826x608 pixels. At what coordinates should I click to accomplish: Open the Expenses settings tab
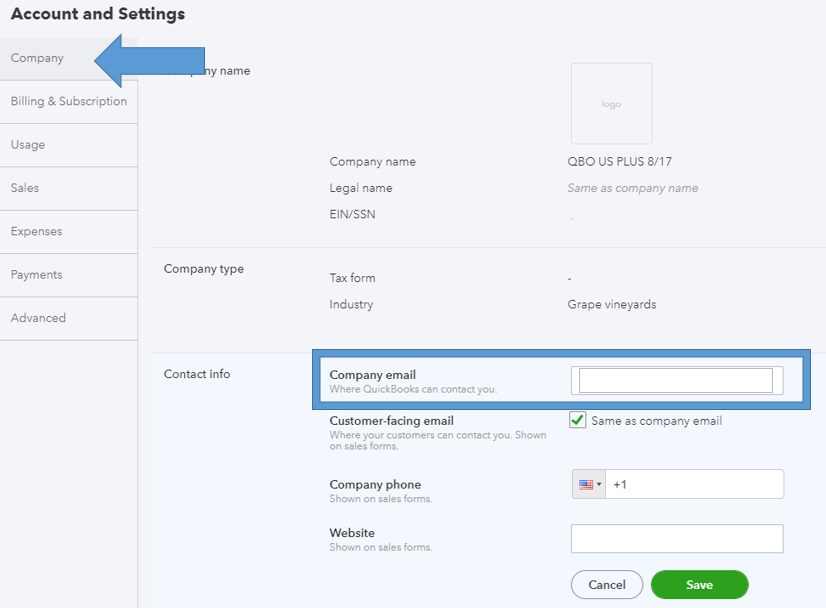[x=37, y=231]
